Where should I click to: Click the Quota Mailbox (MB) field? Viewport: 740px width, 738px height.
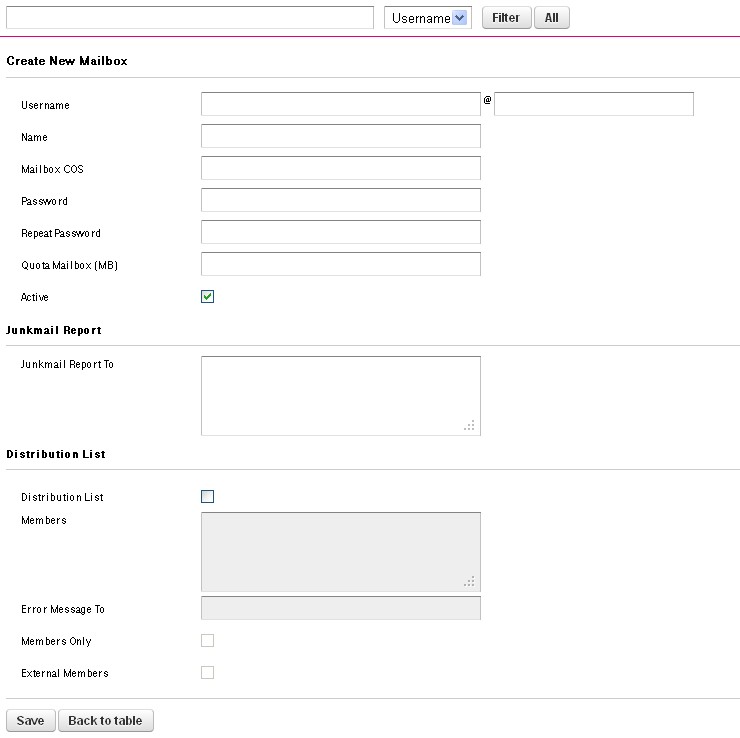(341, 264)
